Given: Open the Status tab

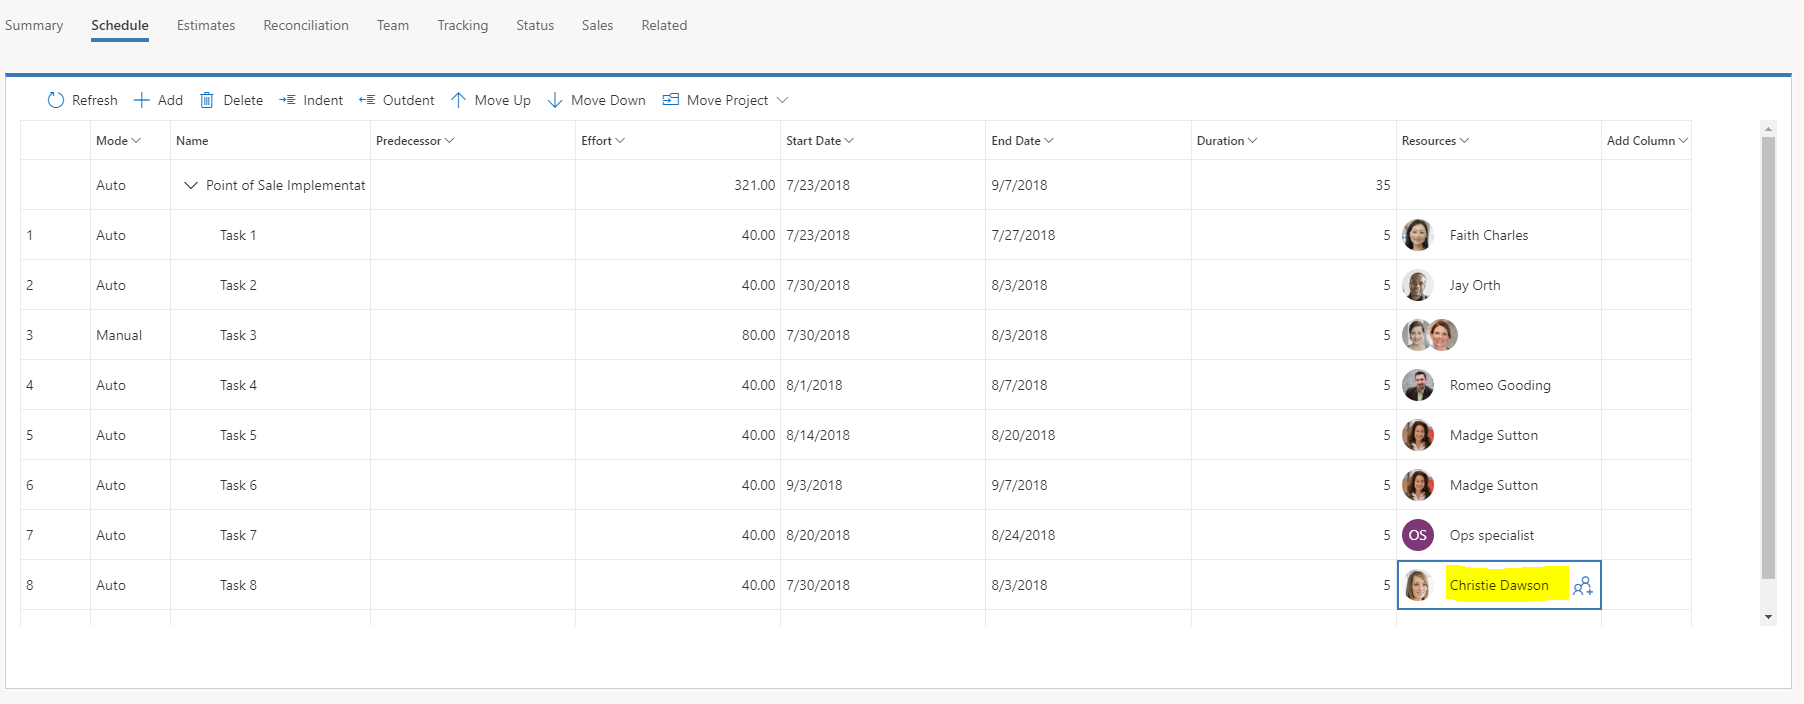Looking at the screenshot, I should coord(535,25).
